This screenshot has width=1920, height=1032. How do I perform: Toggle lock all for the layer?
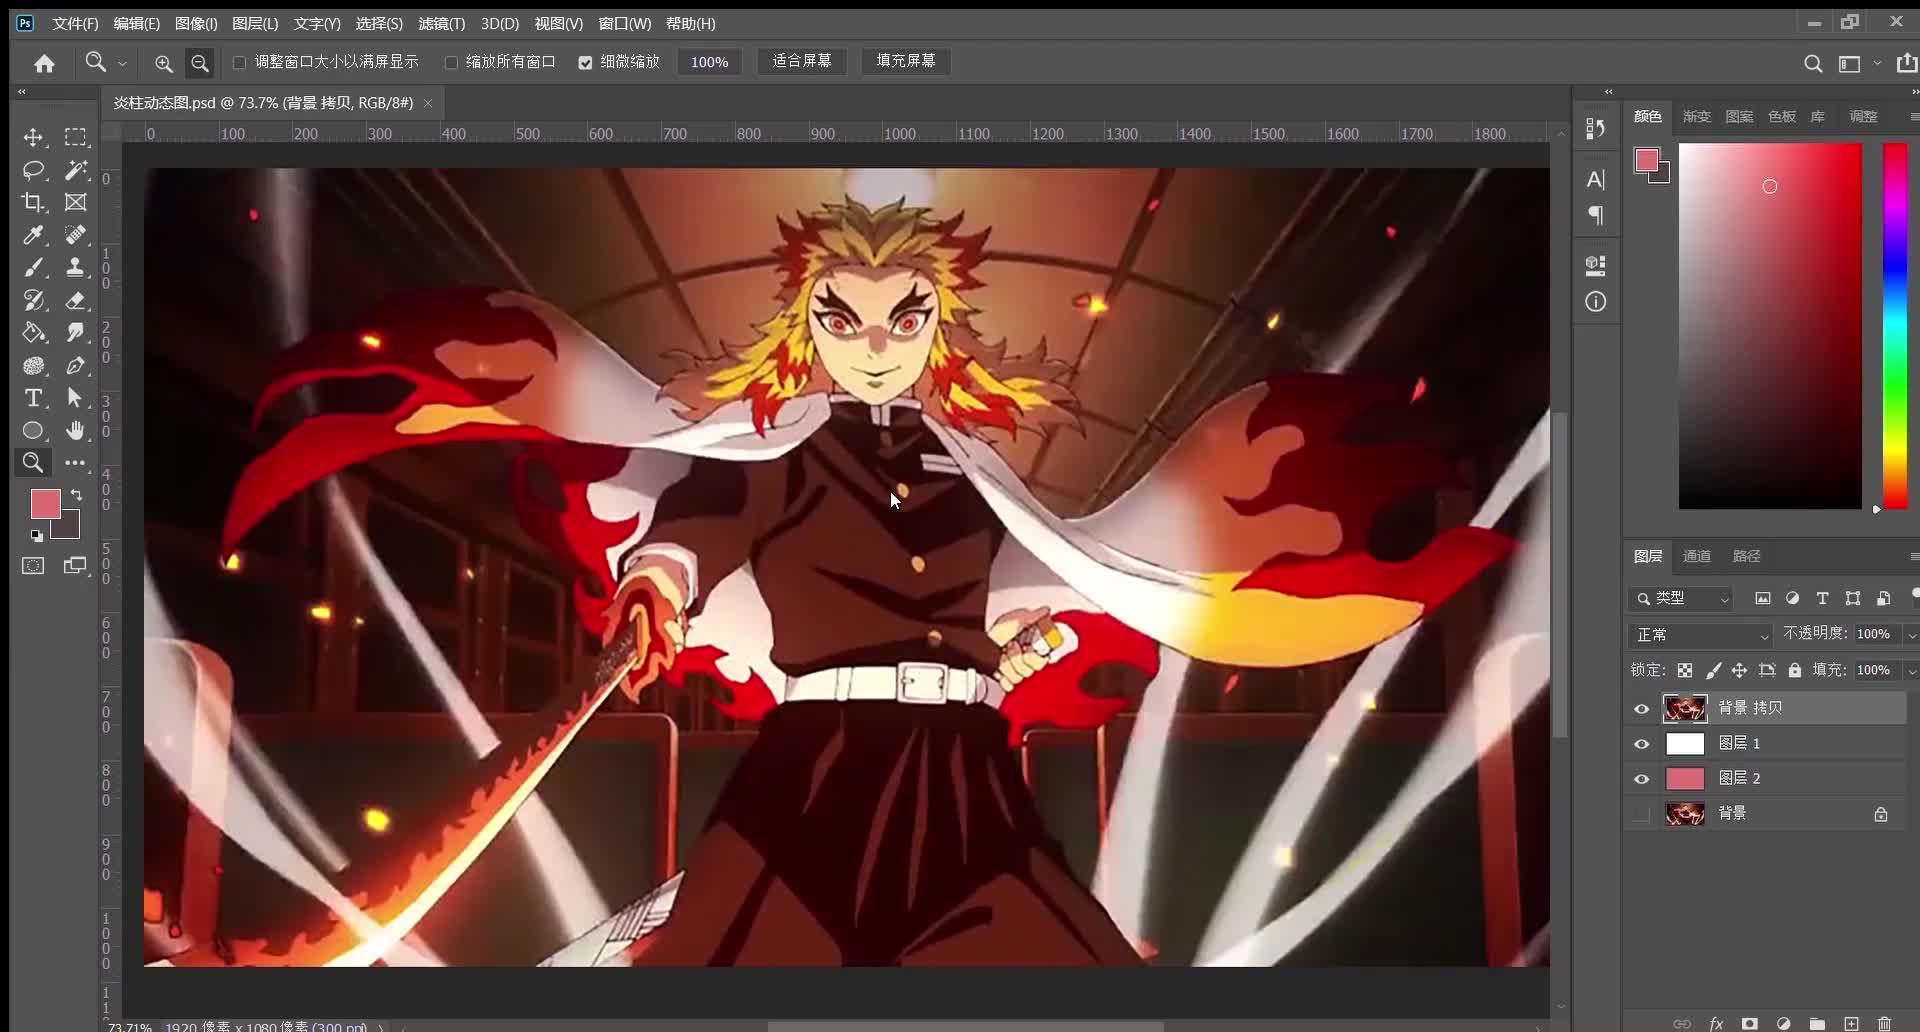pos(1795,670)
